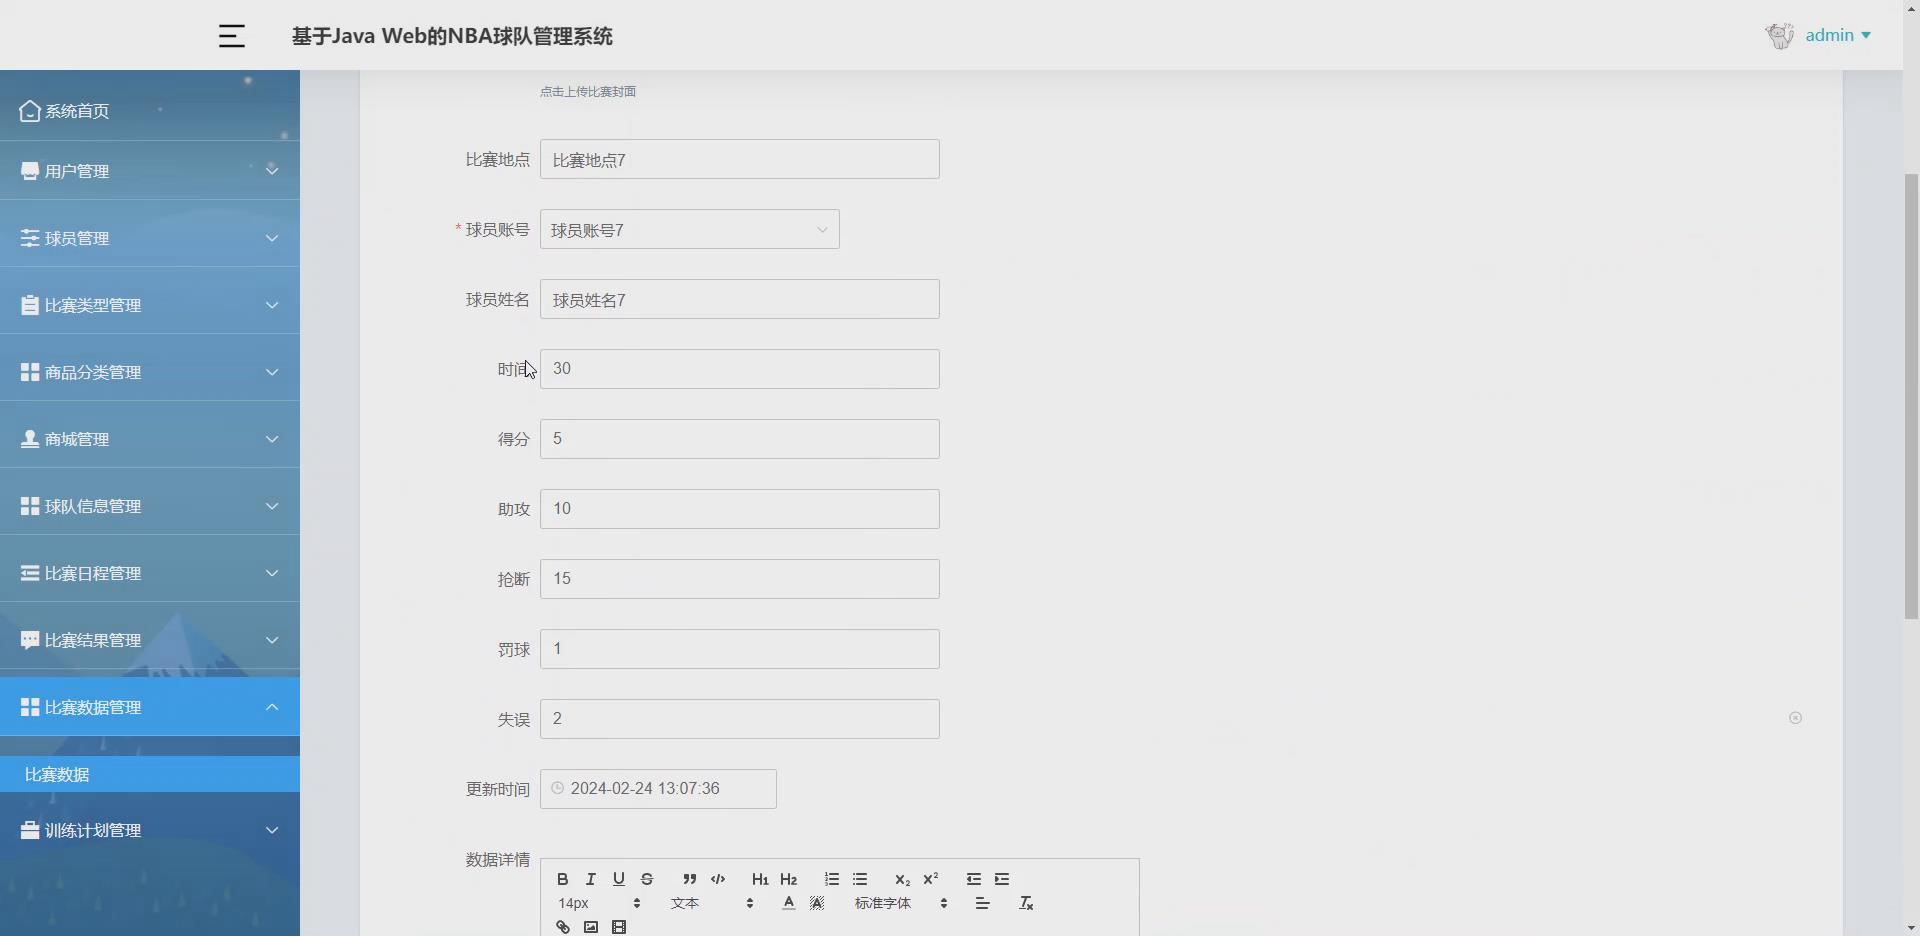1920x936 pixels.
Task: Insert an image into the data details
Action: pyautogui.click(x=591, y=926)
